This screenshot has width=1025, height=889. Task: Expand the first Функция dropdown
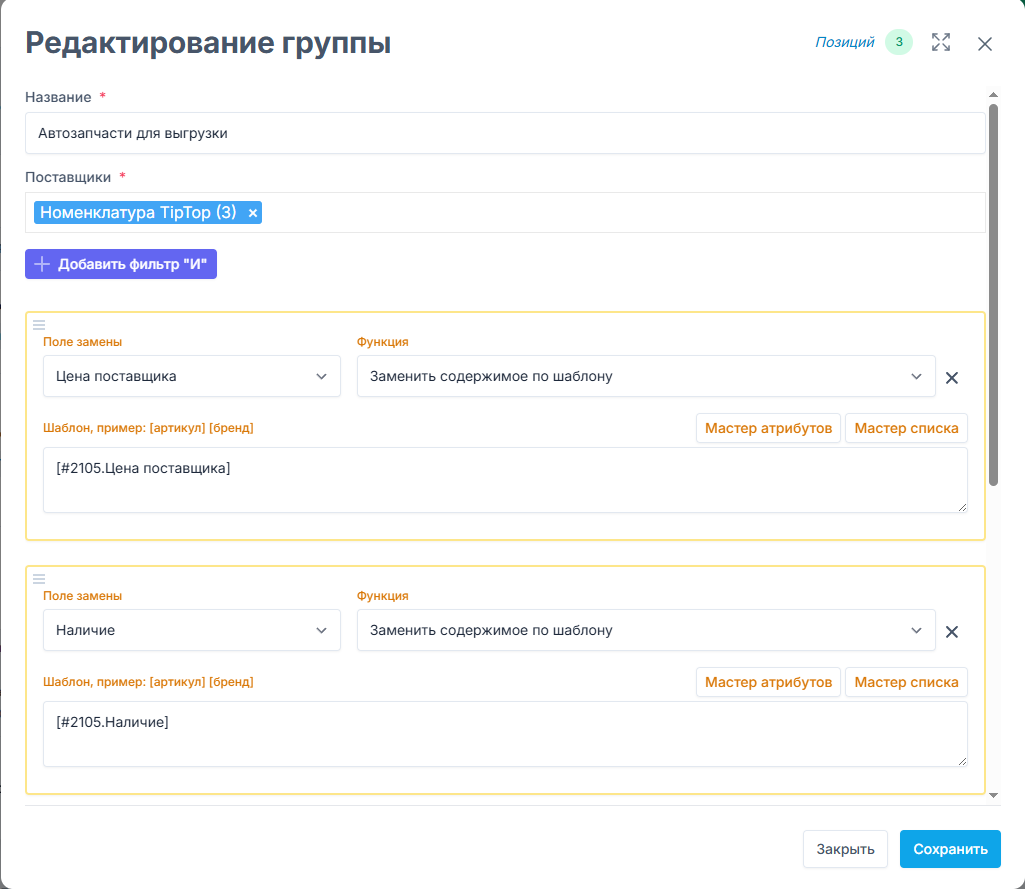(x=645, y=377)
